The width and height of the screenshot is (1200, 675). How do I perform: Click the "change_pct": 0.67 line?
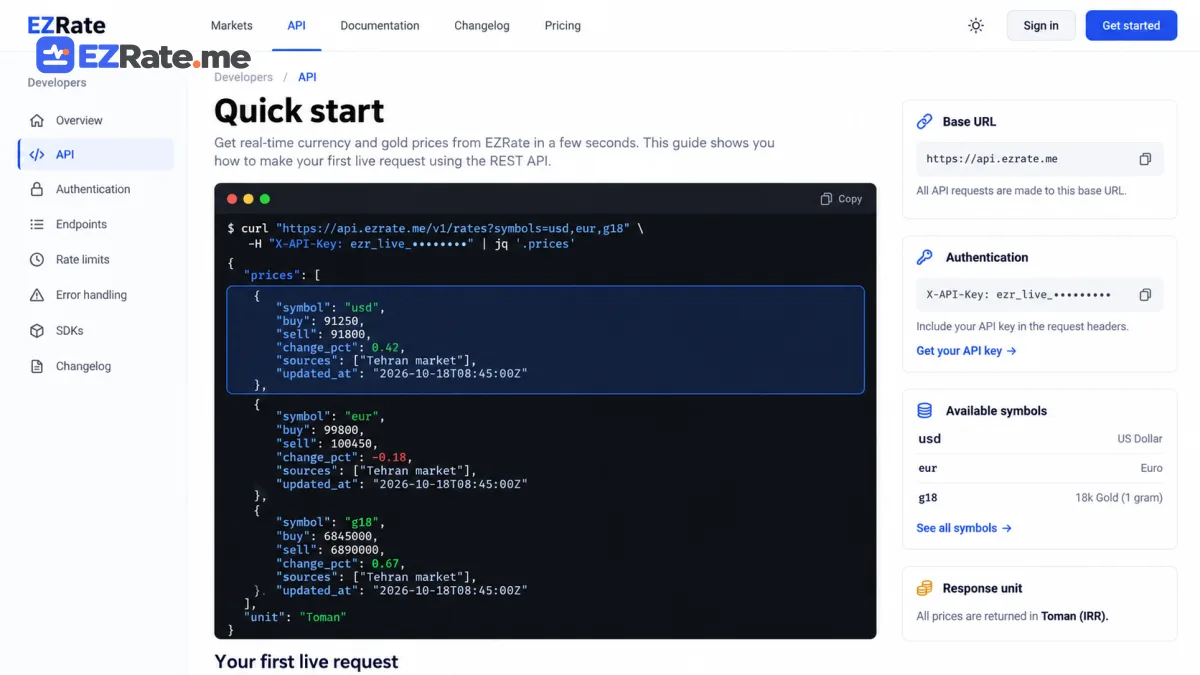point(341,564)
